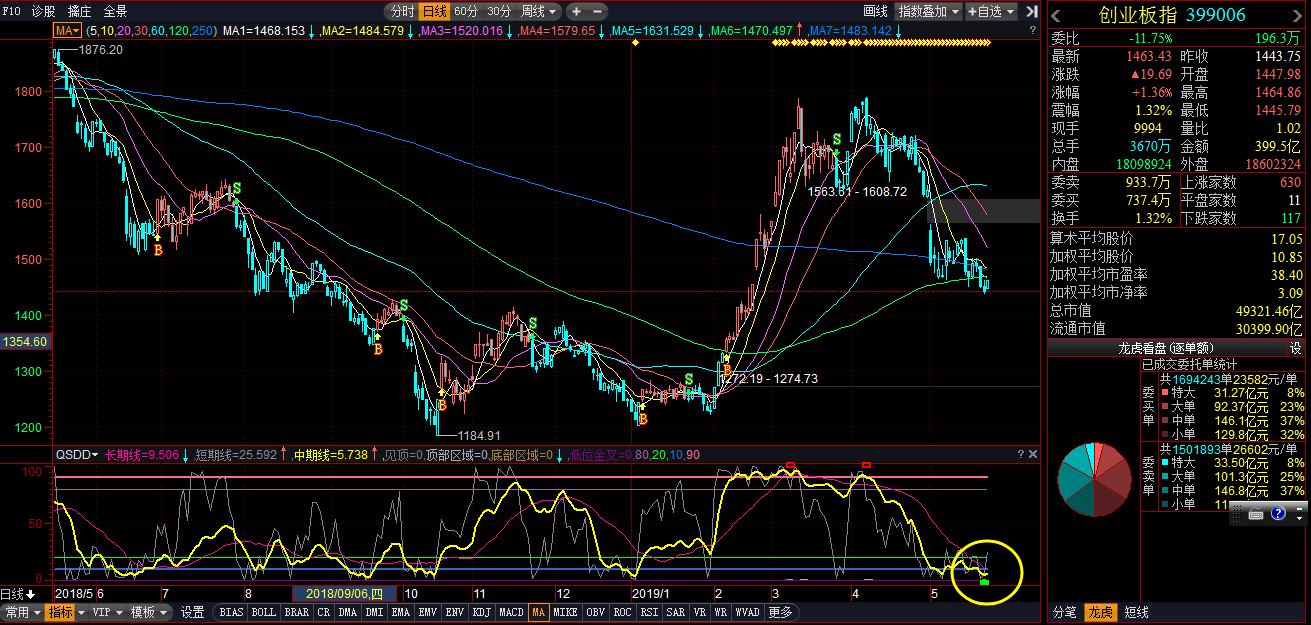Enable the BOLL indicator
Viewport: 1311px width, 625px height.
(263, 612)
